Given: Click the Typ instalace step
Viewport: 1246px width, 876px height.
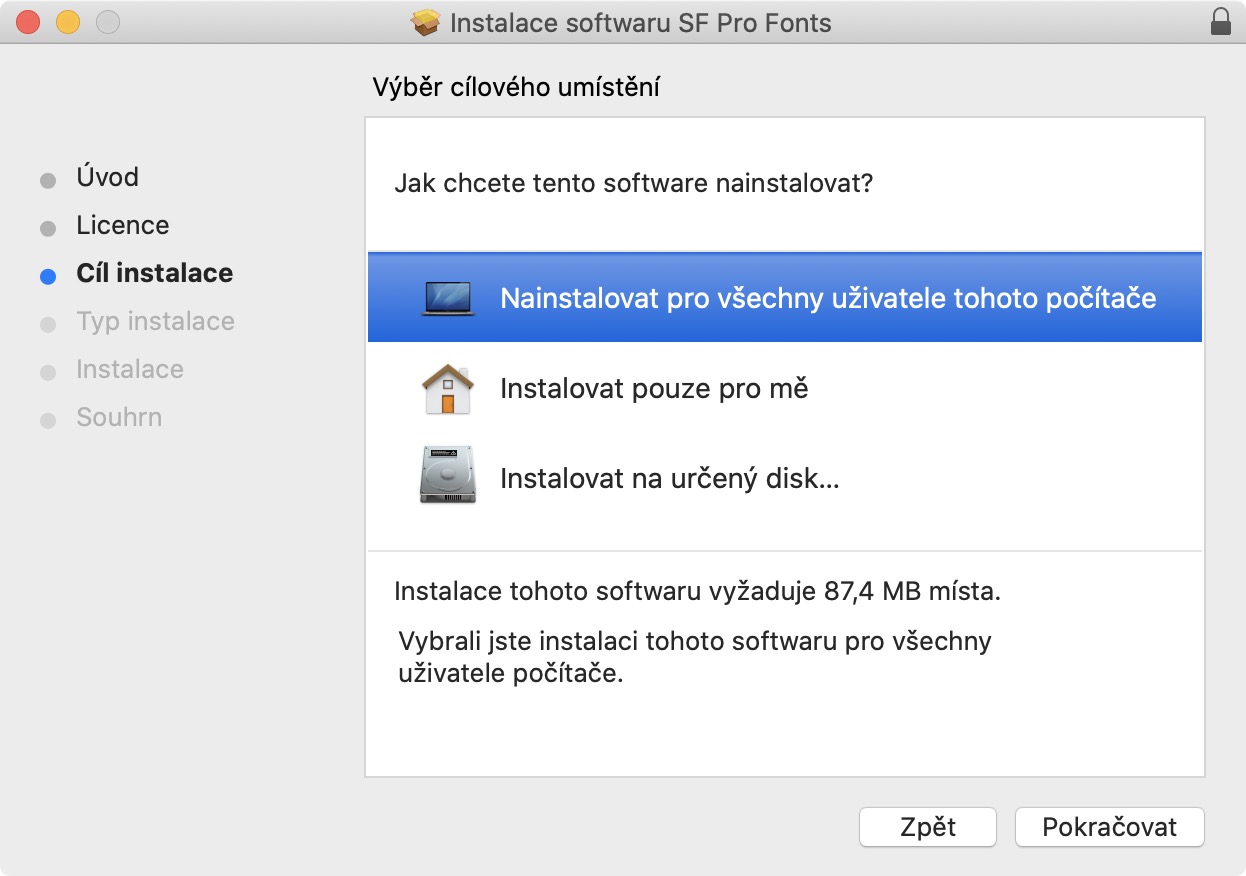Looking at the screenshot, I should pos(155,322).
